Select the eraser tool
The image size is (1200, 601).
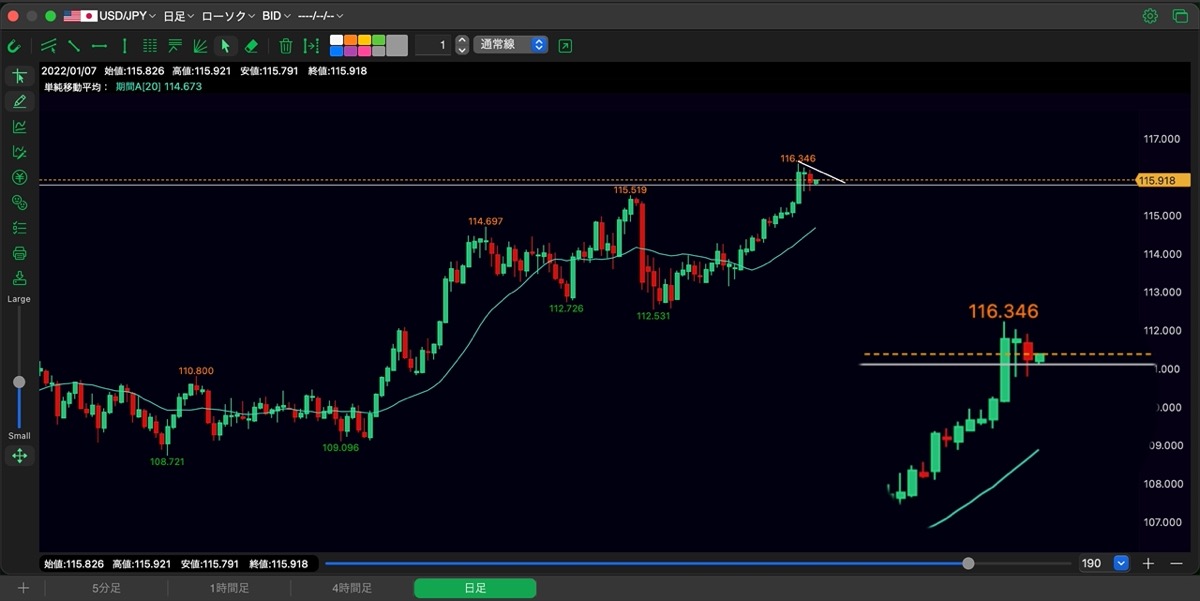point(251,45)
